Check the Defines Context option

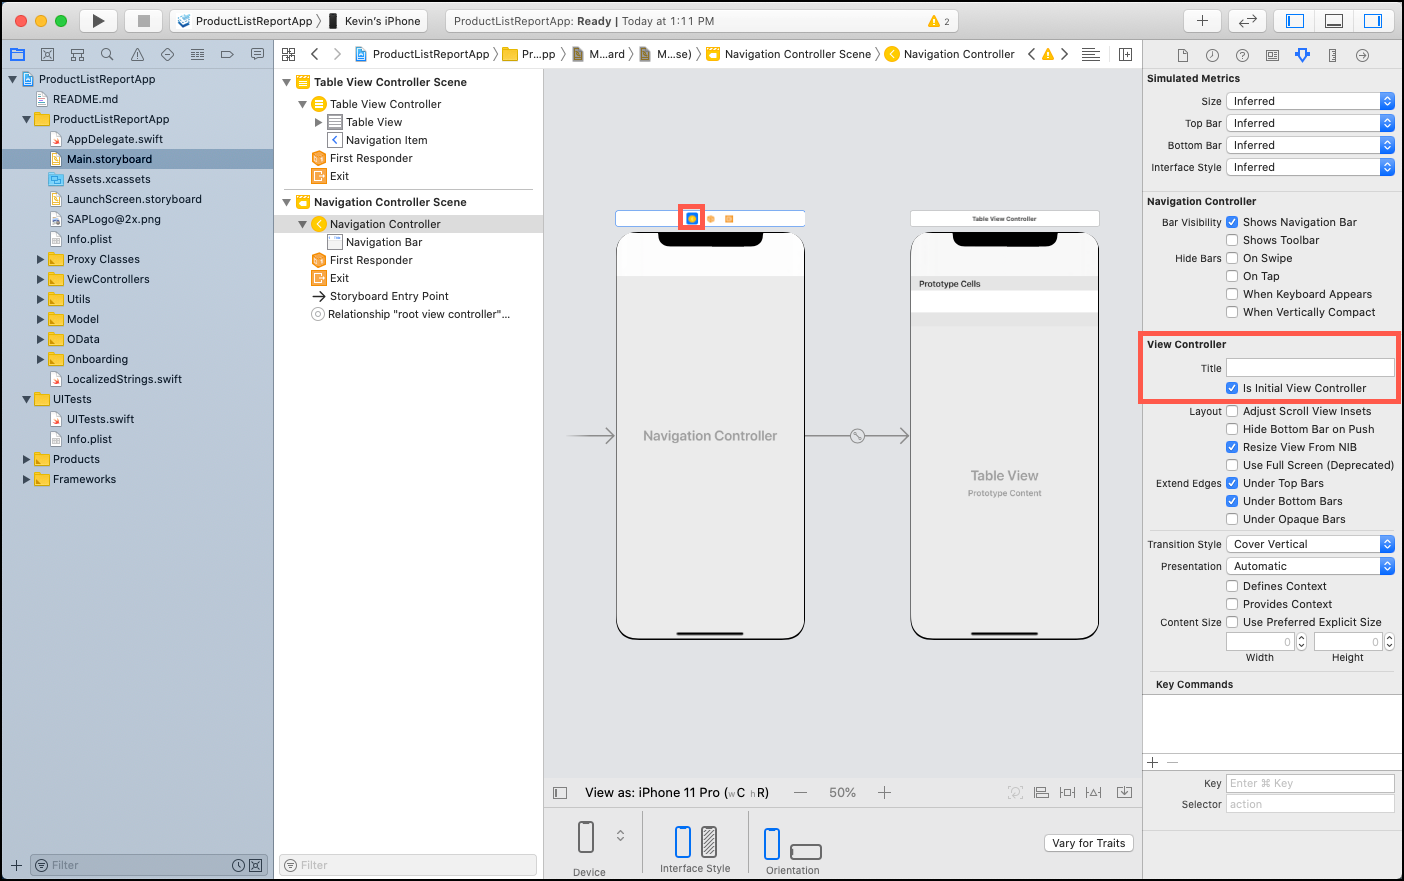(1232, 586)
